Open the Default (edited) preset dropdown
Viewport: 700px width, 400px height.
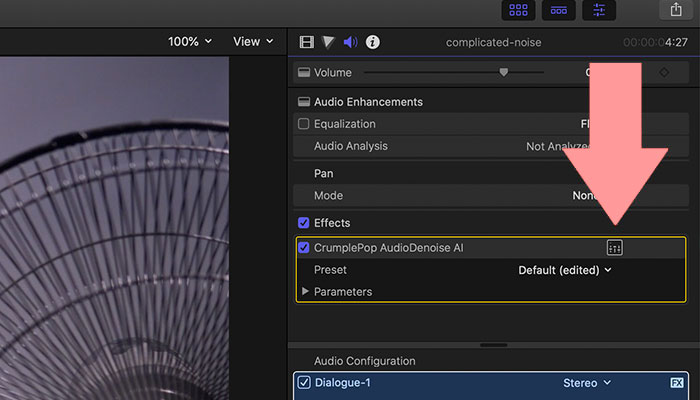click(x=565, y=270)
